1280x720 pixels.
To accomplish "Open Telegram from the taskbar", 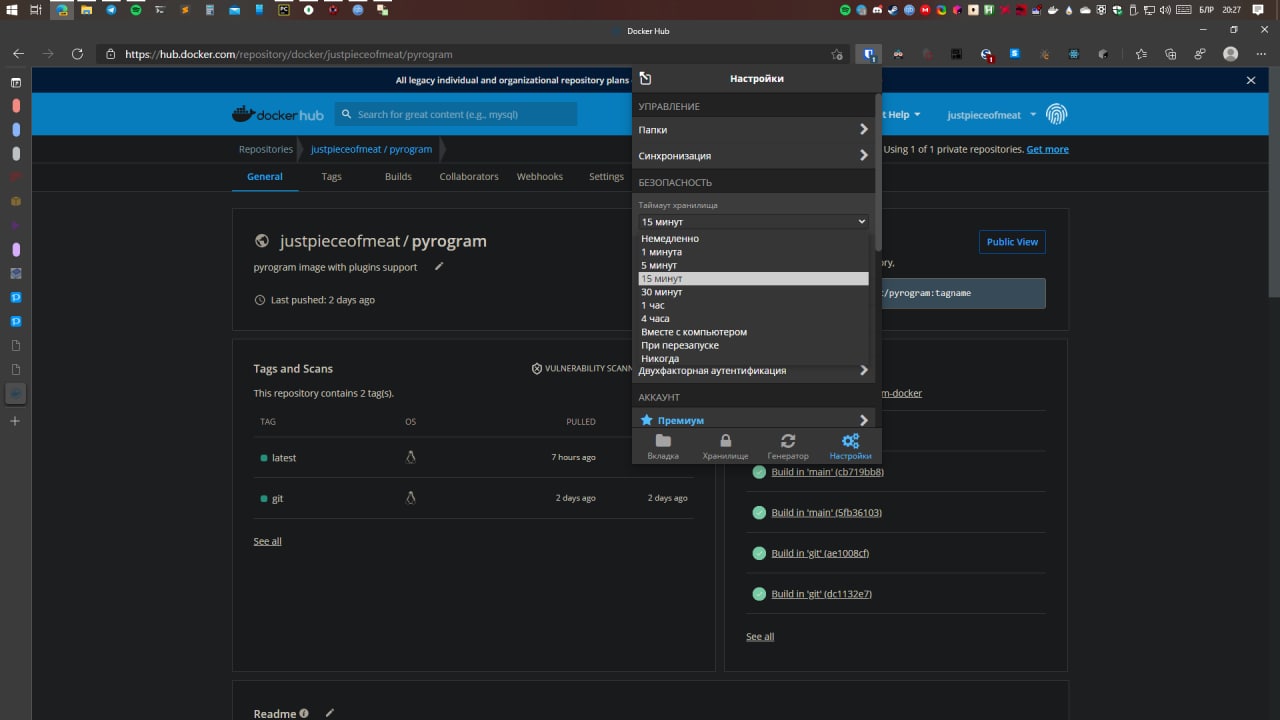I will (x=111, y=10).
